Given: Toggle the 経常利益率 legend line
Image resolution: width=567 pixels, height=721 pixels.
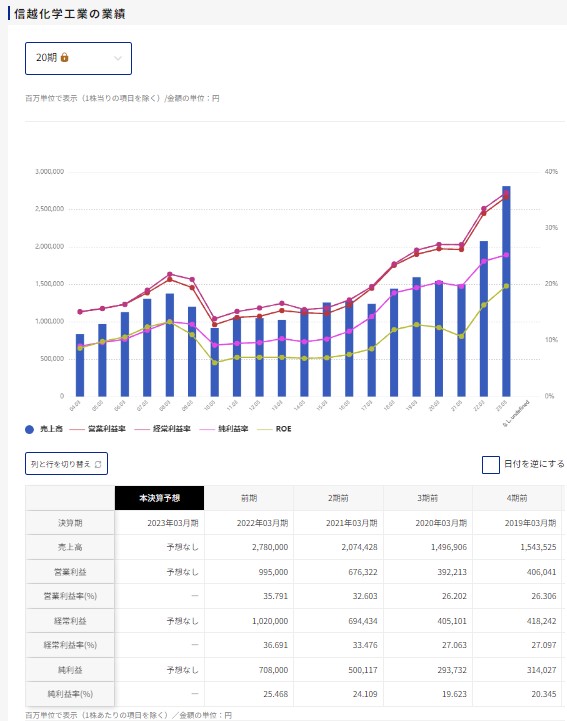Looking at the screenshot, I should pyautogui.click(x=162, y=429).
